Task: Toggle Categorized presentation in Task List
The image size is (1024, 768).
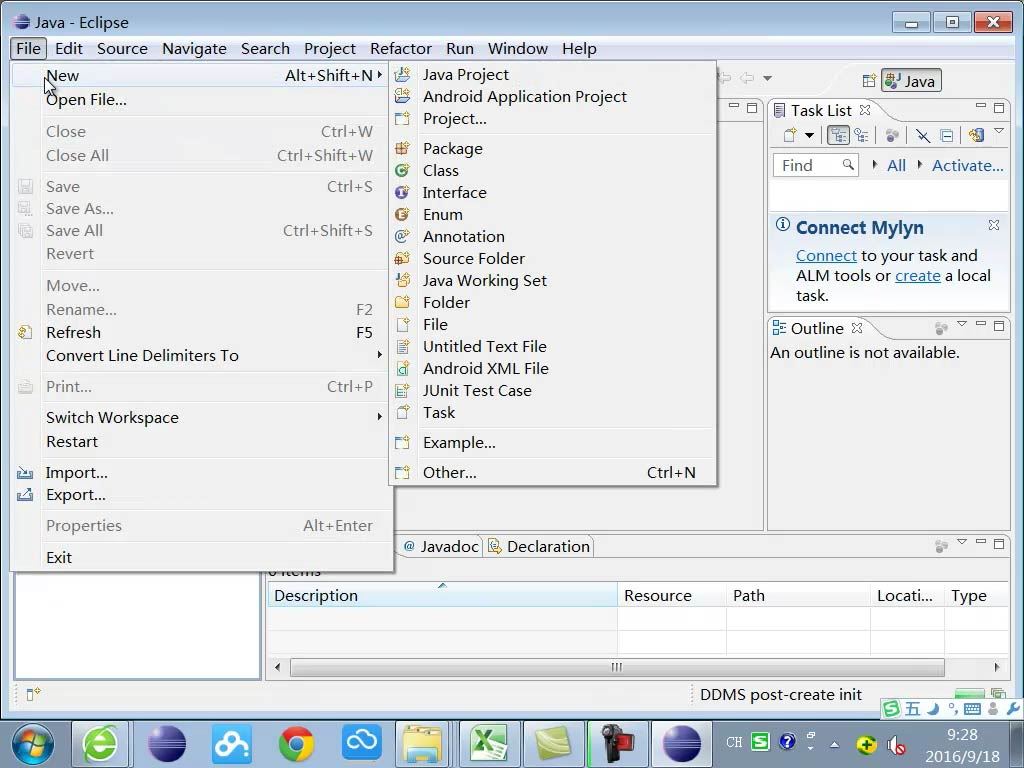Action: click(x=838, y=135)
